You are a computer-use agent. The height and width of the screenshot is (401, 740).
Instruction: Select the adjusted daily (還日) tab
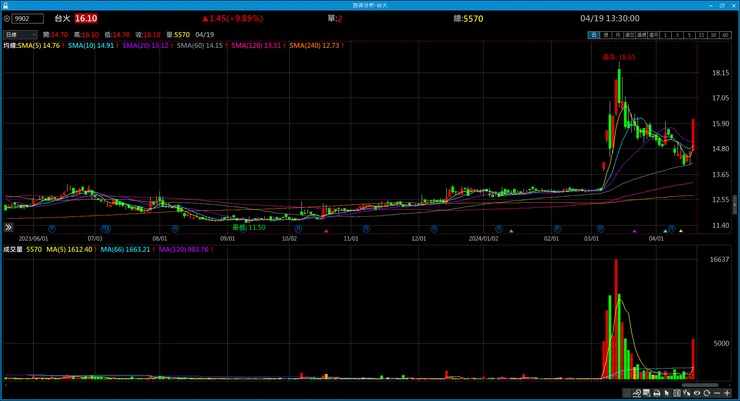pos(630,35)
